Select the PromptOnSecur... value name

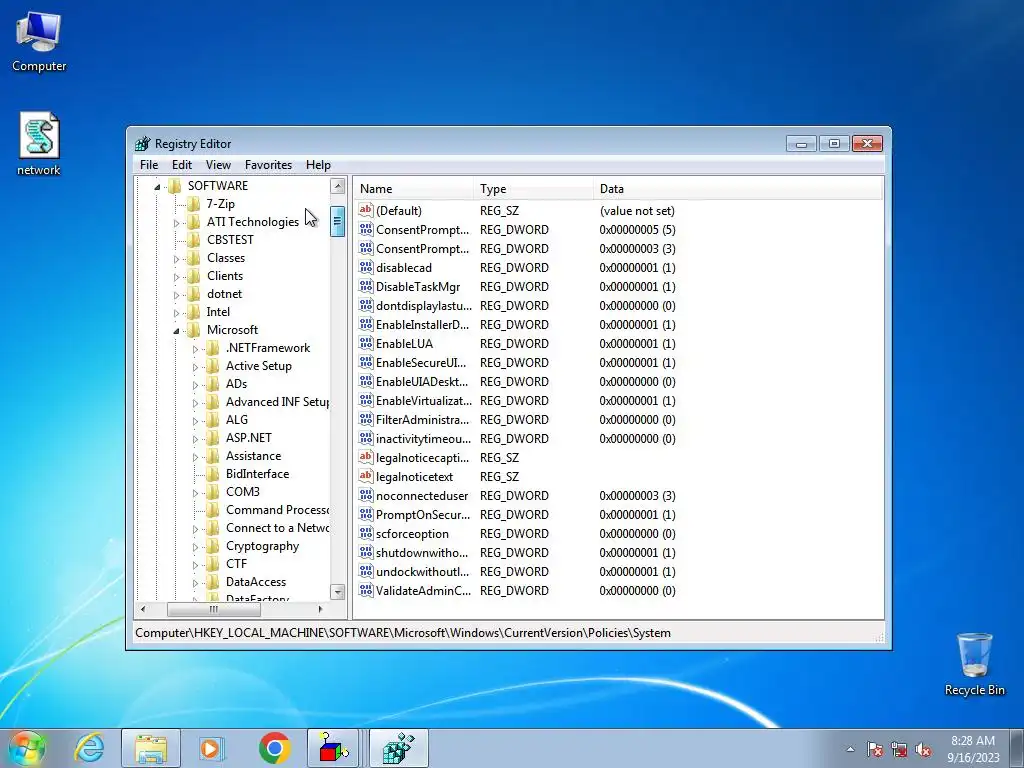[423, 514]
